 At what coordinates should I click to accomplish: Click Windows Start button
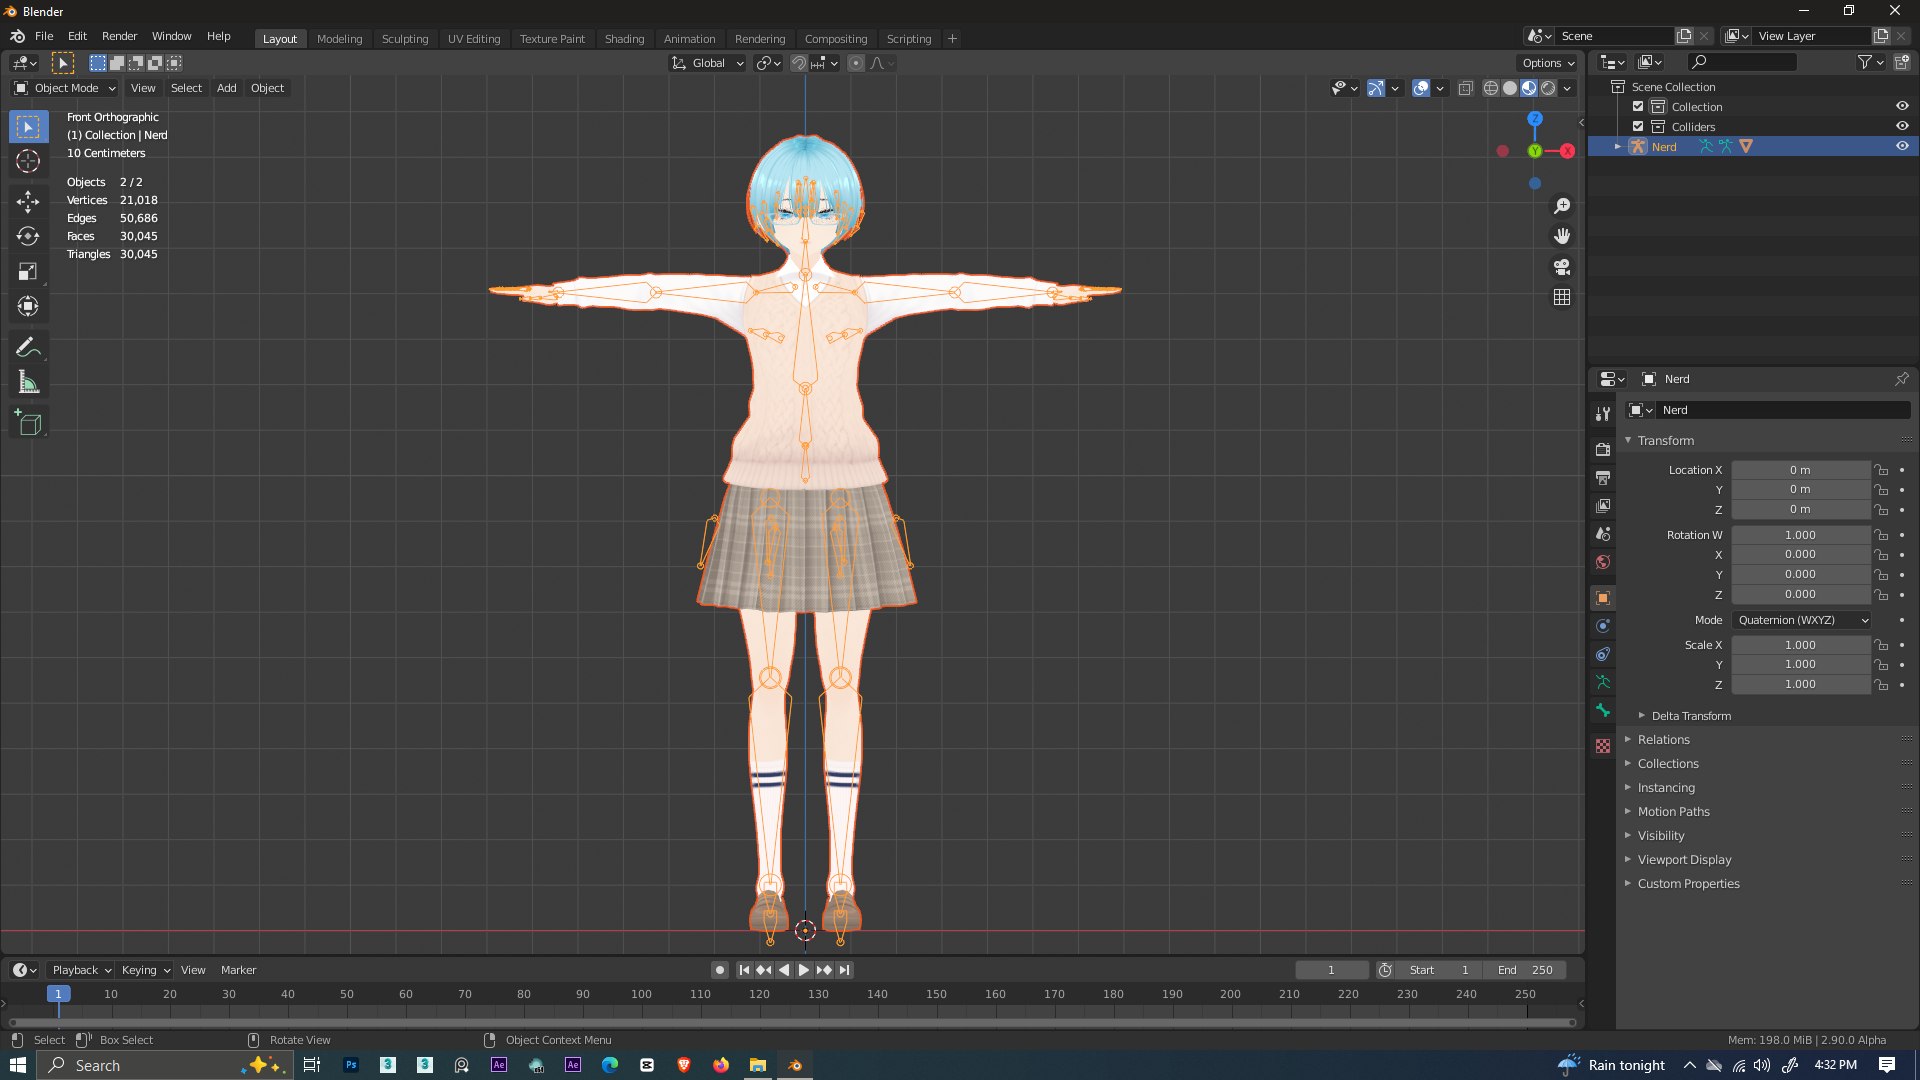click(18, 1065)
